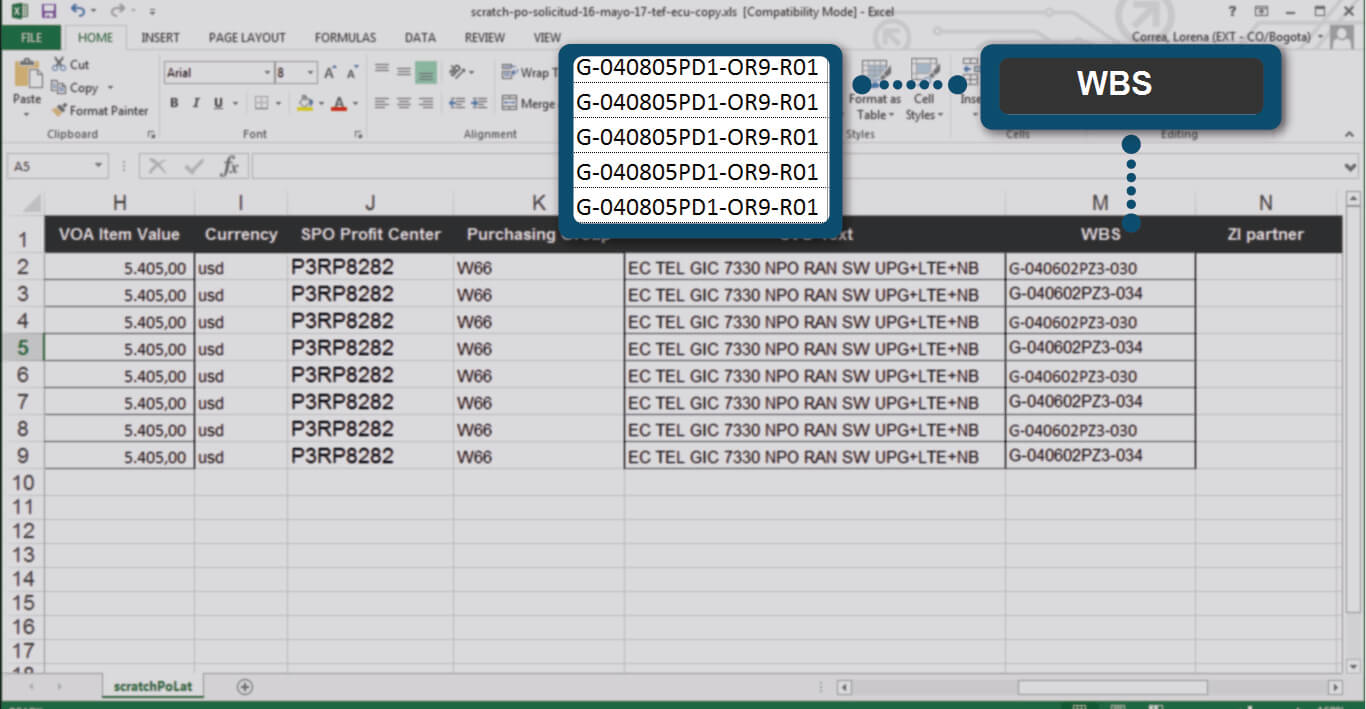Select the Cut scissors icon
This screenshot has height=709, width=1366.
[x=60, y=64]
